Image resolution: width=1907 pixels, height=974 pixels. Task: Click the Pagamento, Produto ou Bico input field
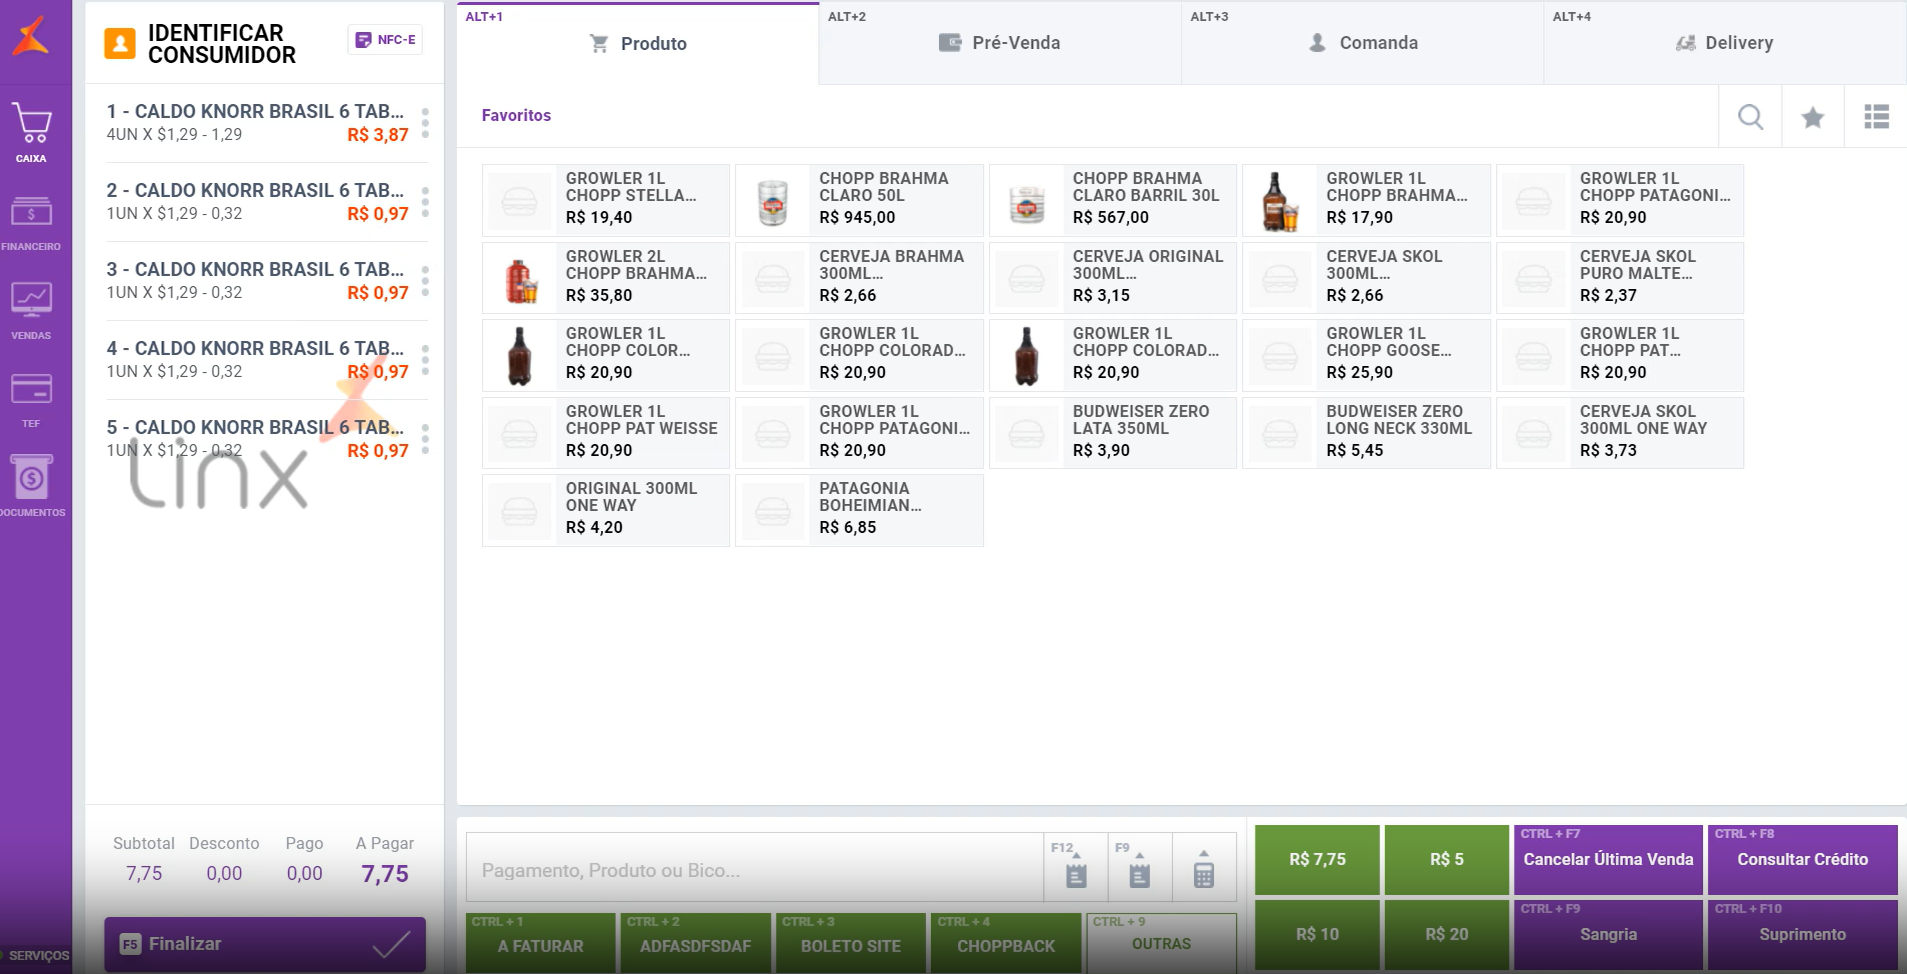click(755, 870)
